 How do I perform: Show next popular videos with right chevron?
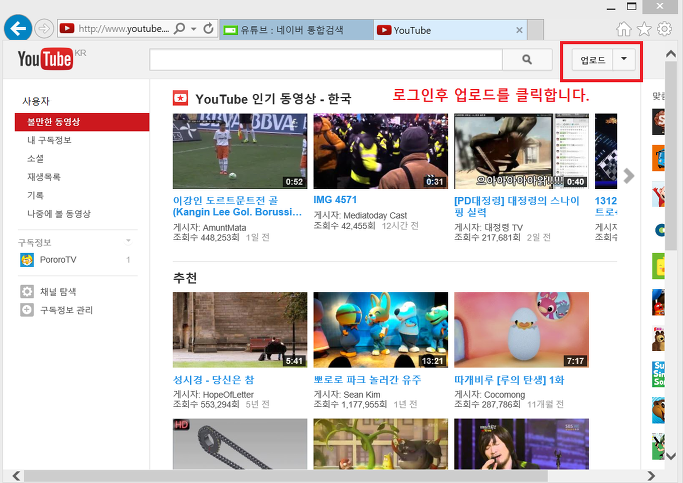628,176
